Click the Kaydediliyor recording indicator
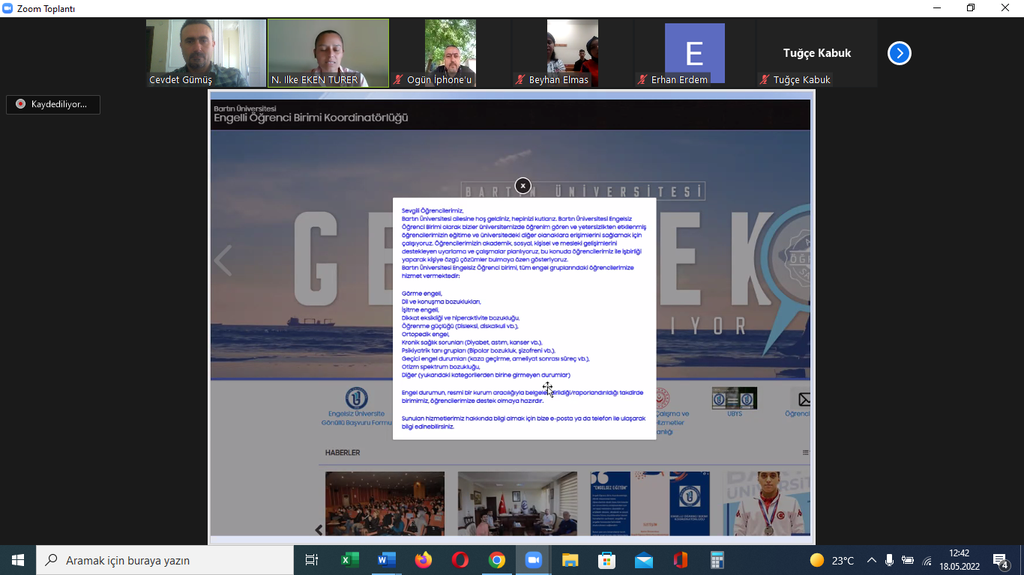The image size is (1024, 575). point(53,104)
